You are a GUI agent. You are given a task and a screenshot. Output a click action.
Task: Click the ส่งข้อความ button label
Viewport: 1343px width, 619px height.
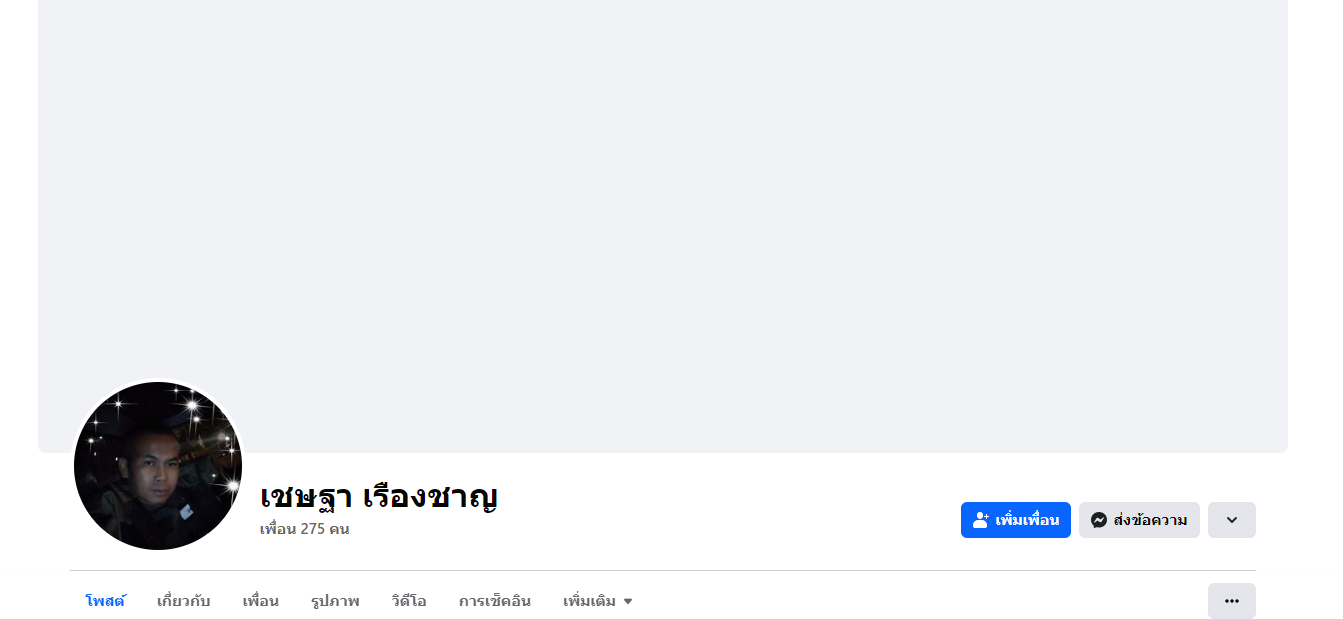coord(1150,520)
